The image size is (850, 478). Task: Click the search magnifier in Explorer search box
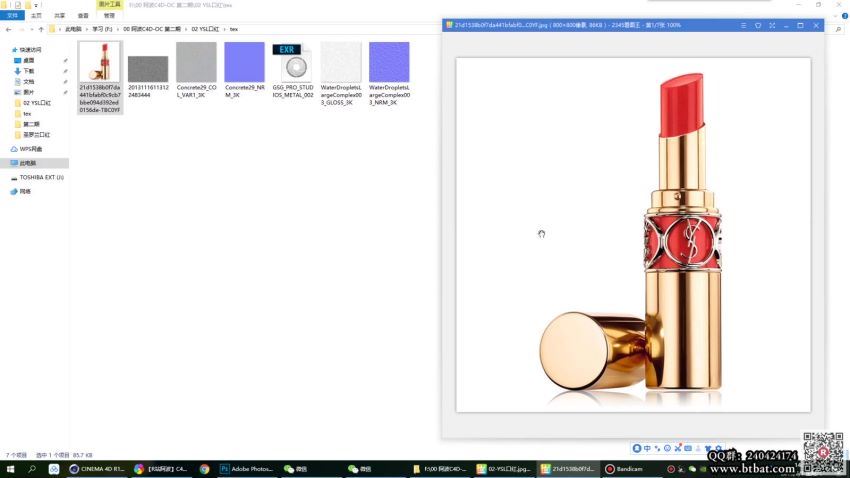pyautogui.click(x=838, y=29)
